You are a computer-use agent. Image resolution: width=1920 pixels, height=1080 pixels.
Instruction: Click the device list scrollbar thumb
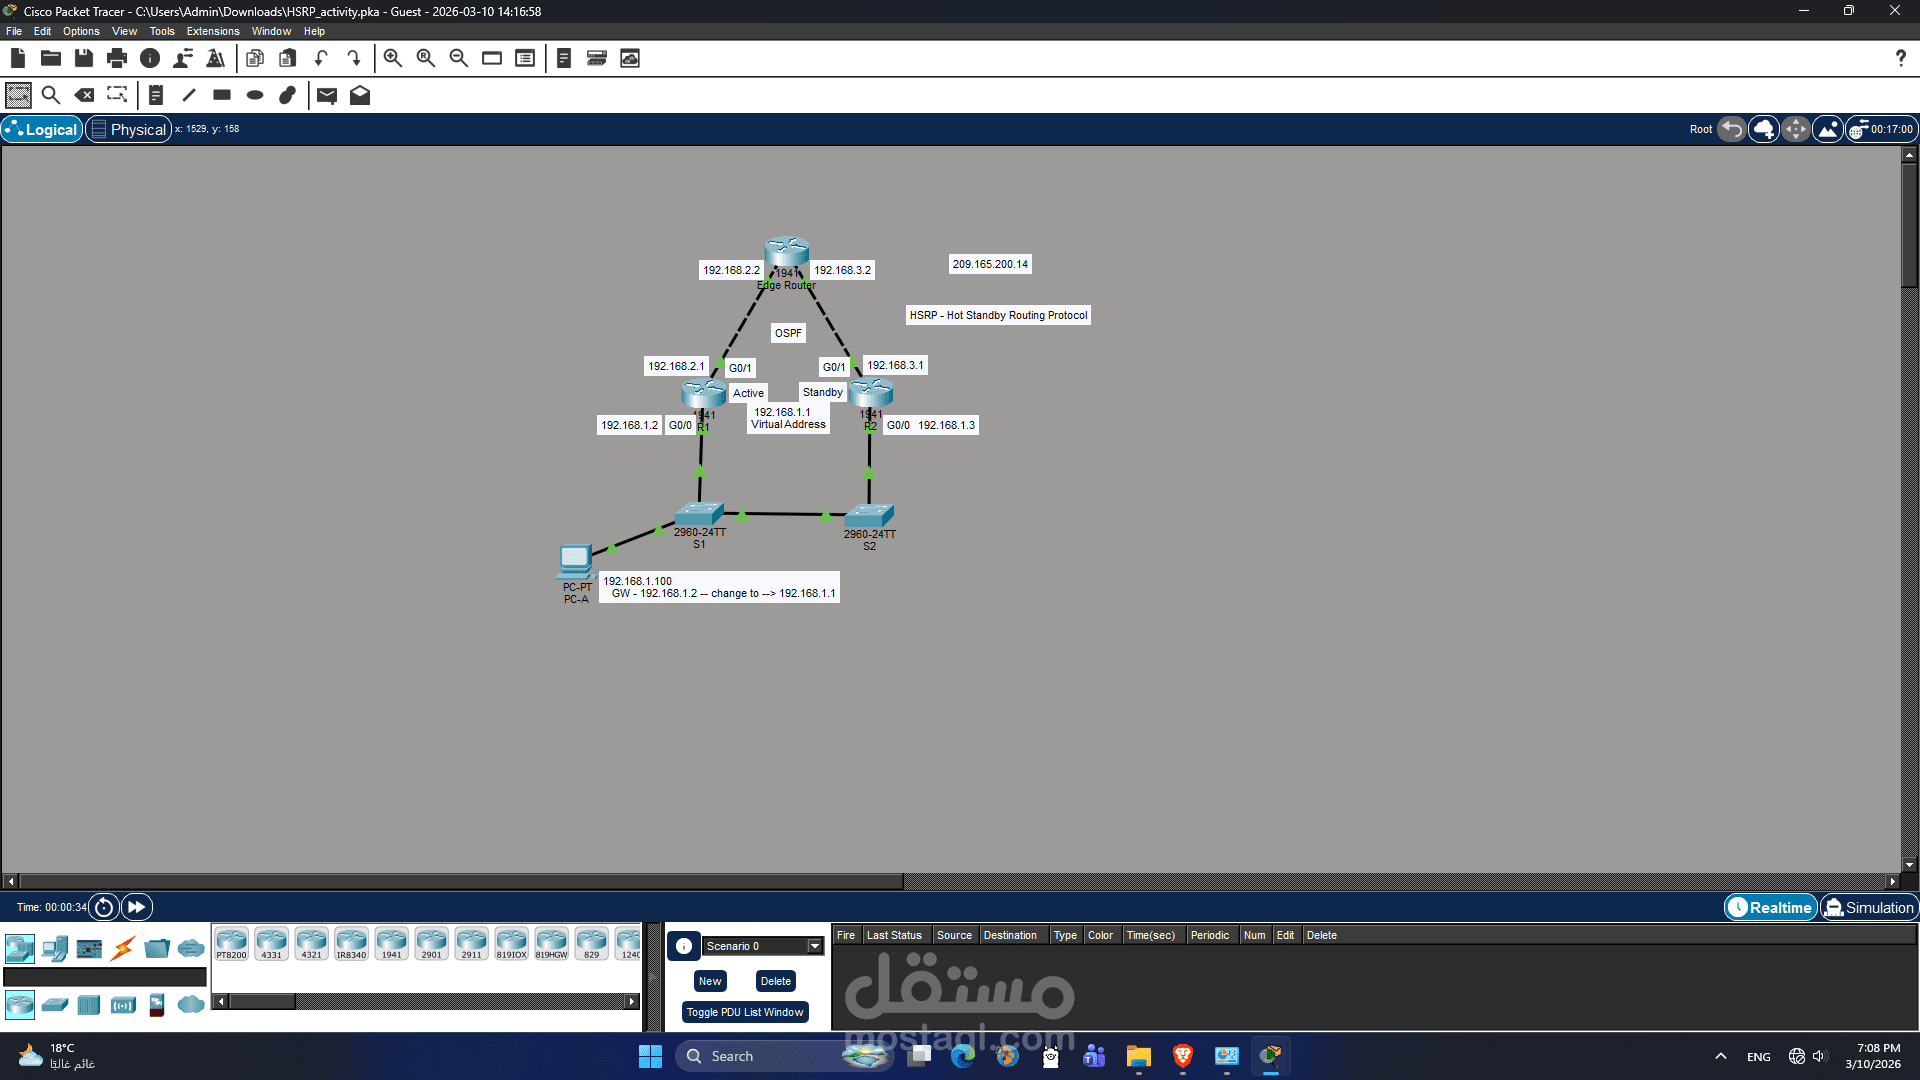pyautogui.click(x=262, y=1001)
